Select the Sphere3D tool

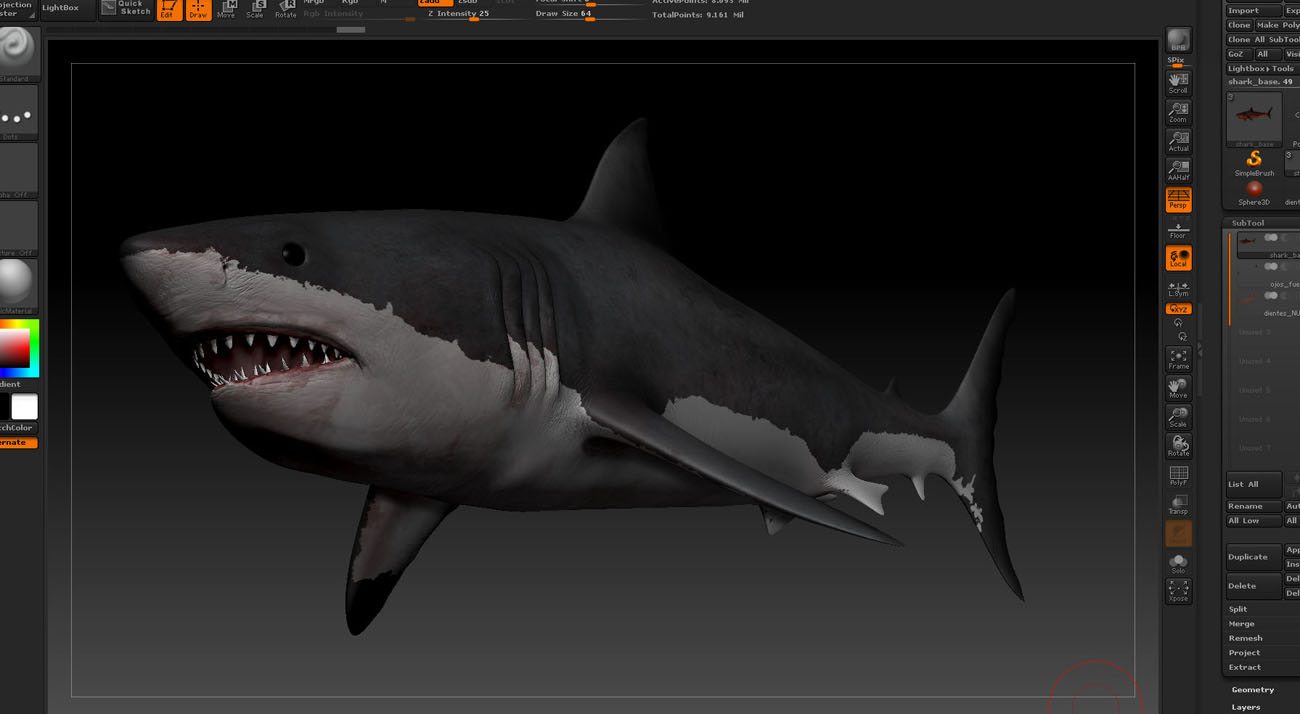click(x=1254, y=193)
